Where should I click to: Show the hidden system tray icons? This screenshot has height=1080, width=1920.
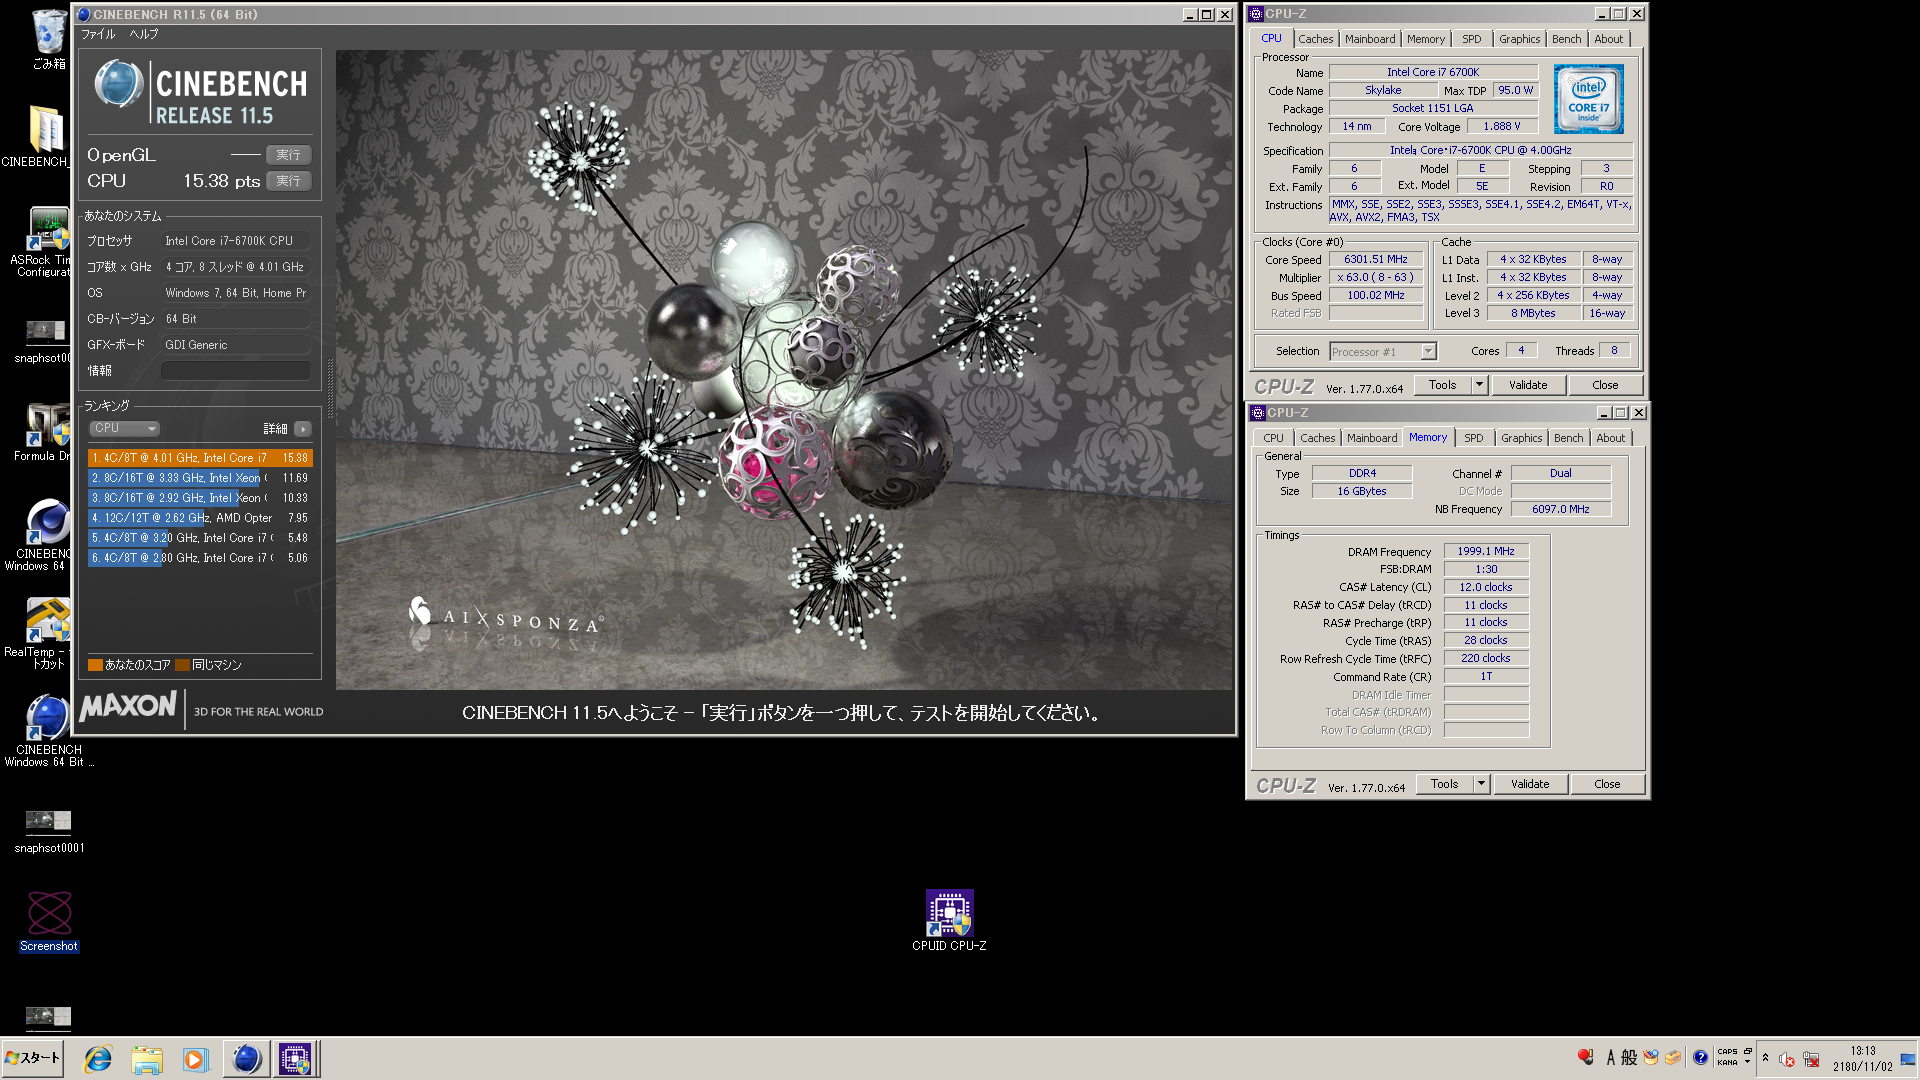pyautogui.click(x=1765, y=1058)
